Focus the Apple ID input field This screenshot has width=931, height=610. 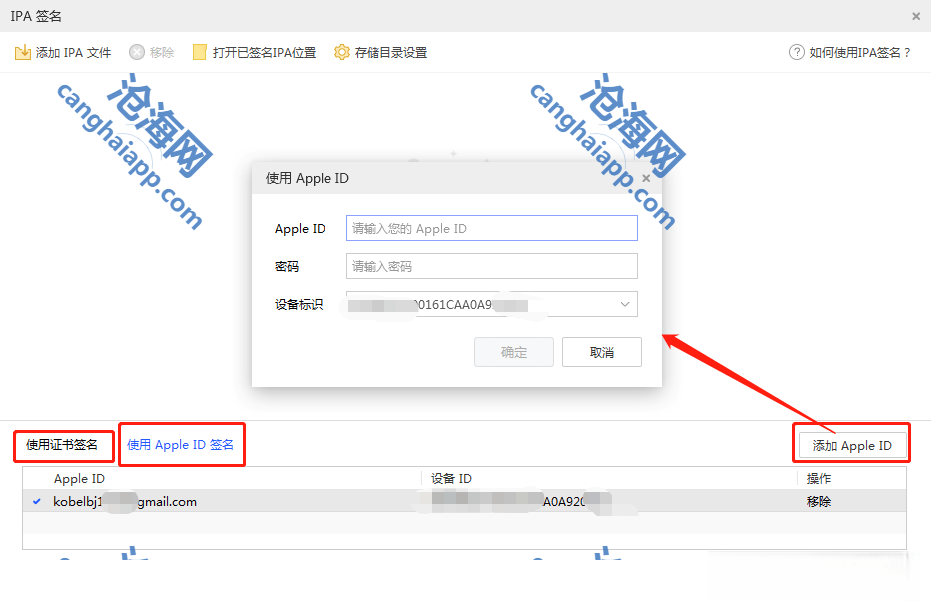coord(491,229)
